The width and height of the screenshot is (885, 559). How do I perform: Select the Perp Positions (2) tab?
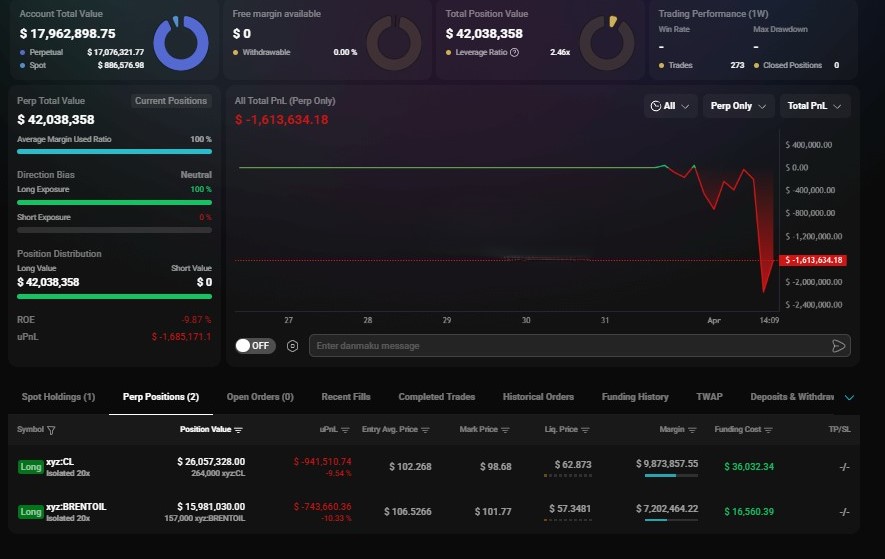[161, 397]
